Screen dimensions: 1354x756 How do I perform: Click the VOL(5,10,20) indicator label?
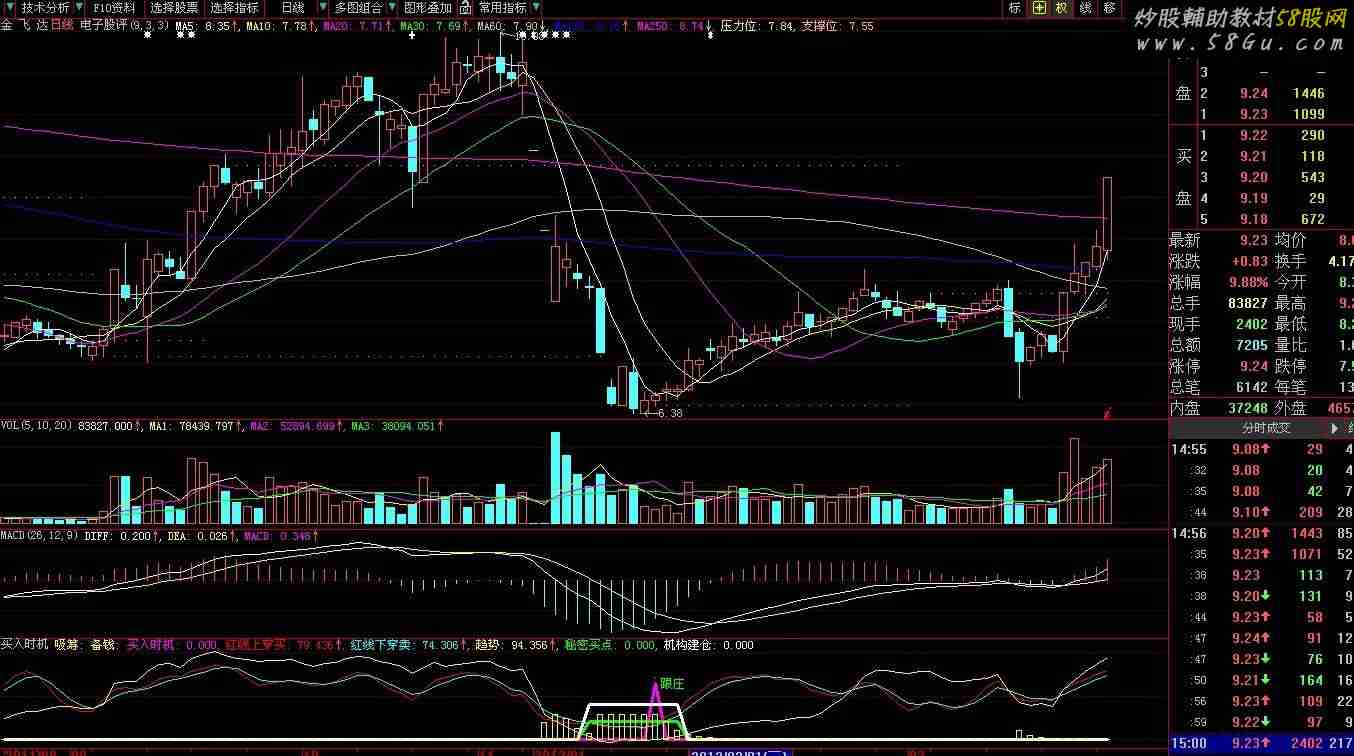coord(37,426)
